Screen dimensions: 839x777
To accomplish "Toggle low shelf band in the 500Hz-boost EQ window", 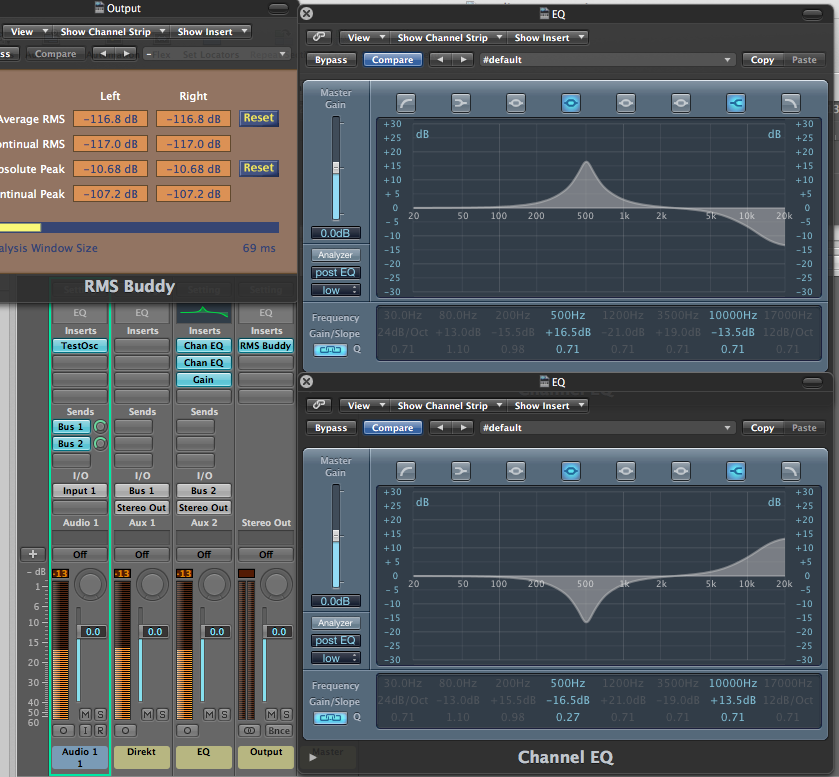I will click(x=461, y=103).
